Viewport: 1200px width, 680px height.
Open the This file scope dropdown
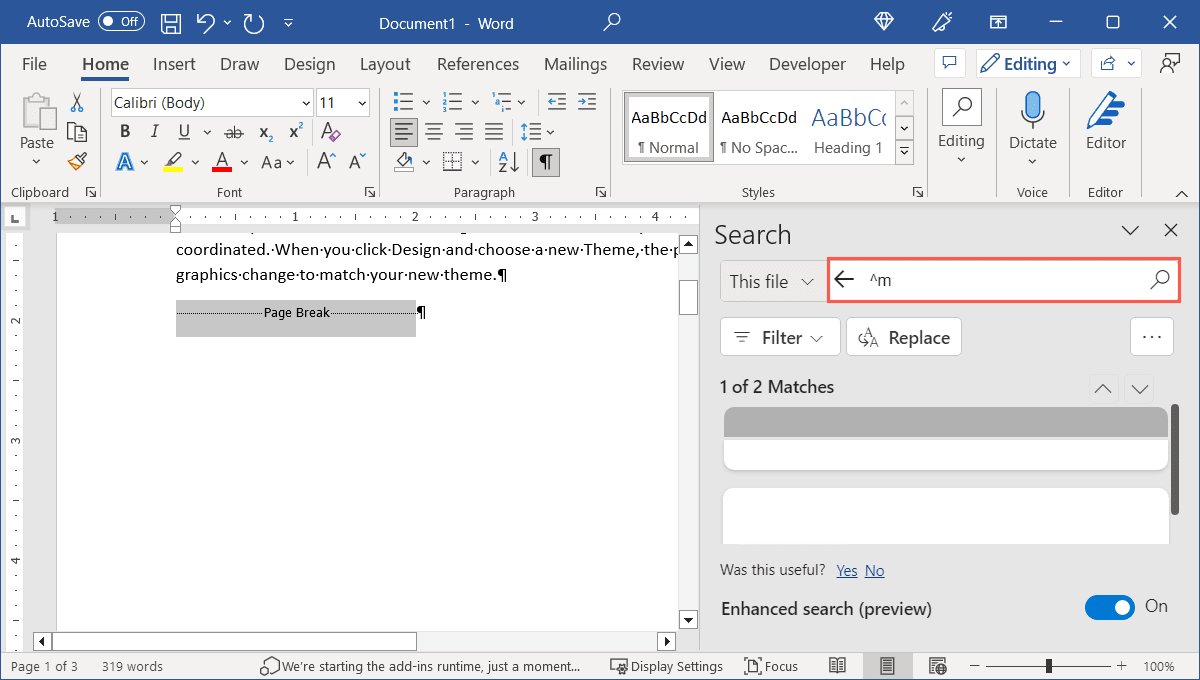click(770, 281)
